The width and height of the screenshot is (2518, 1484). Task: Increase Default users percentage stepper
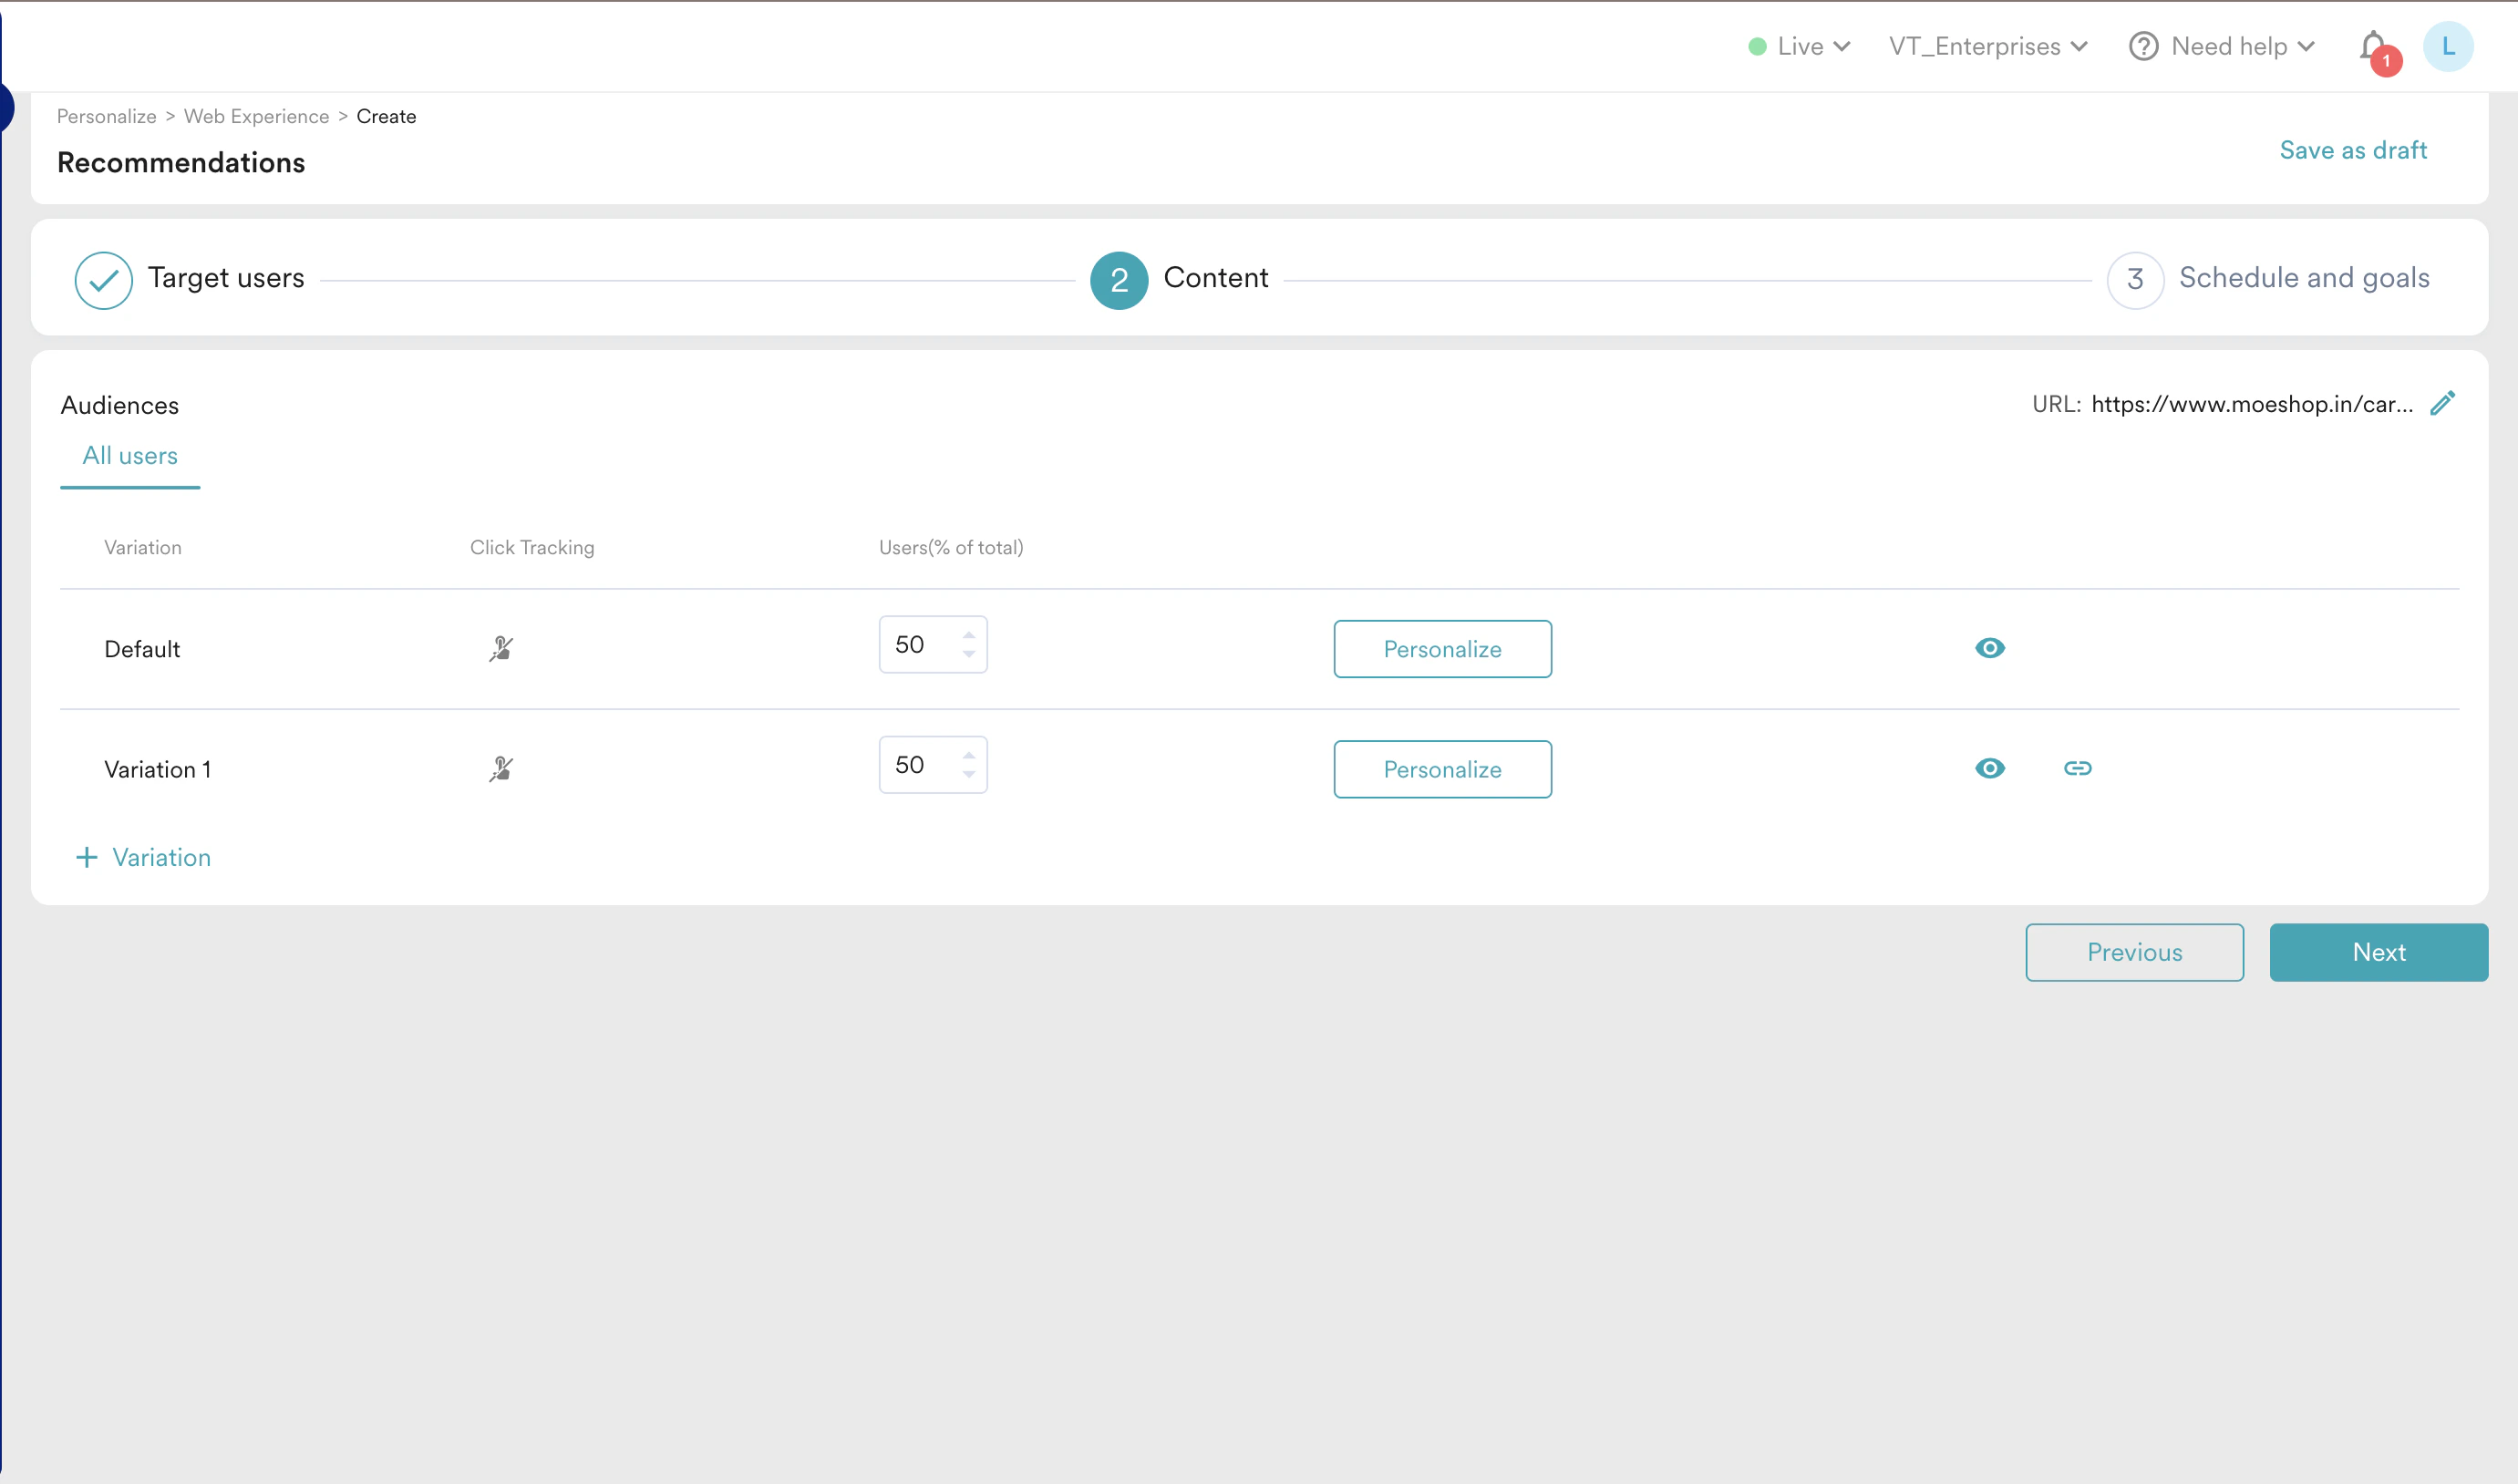click(968, 636)
